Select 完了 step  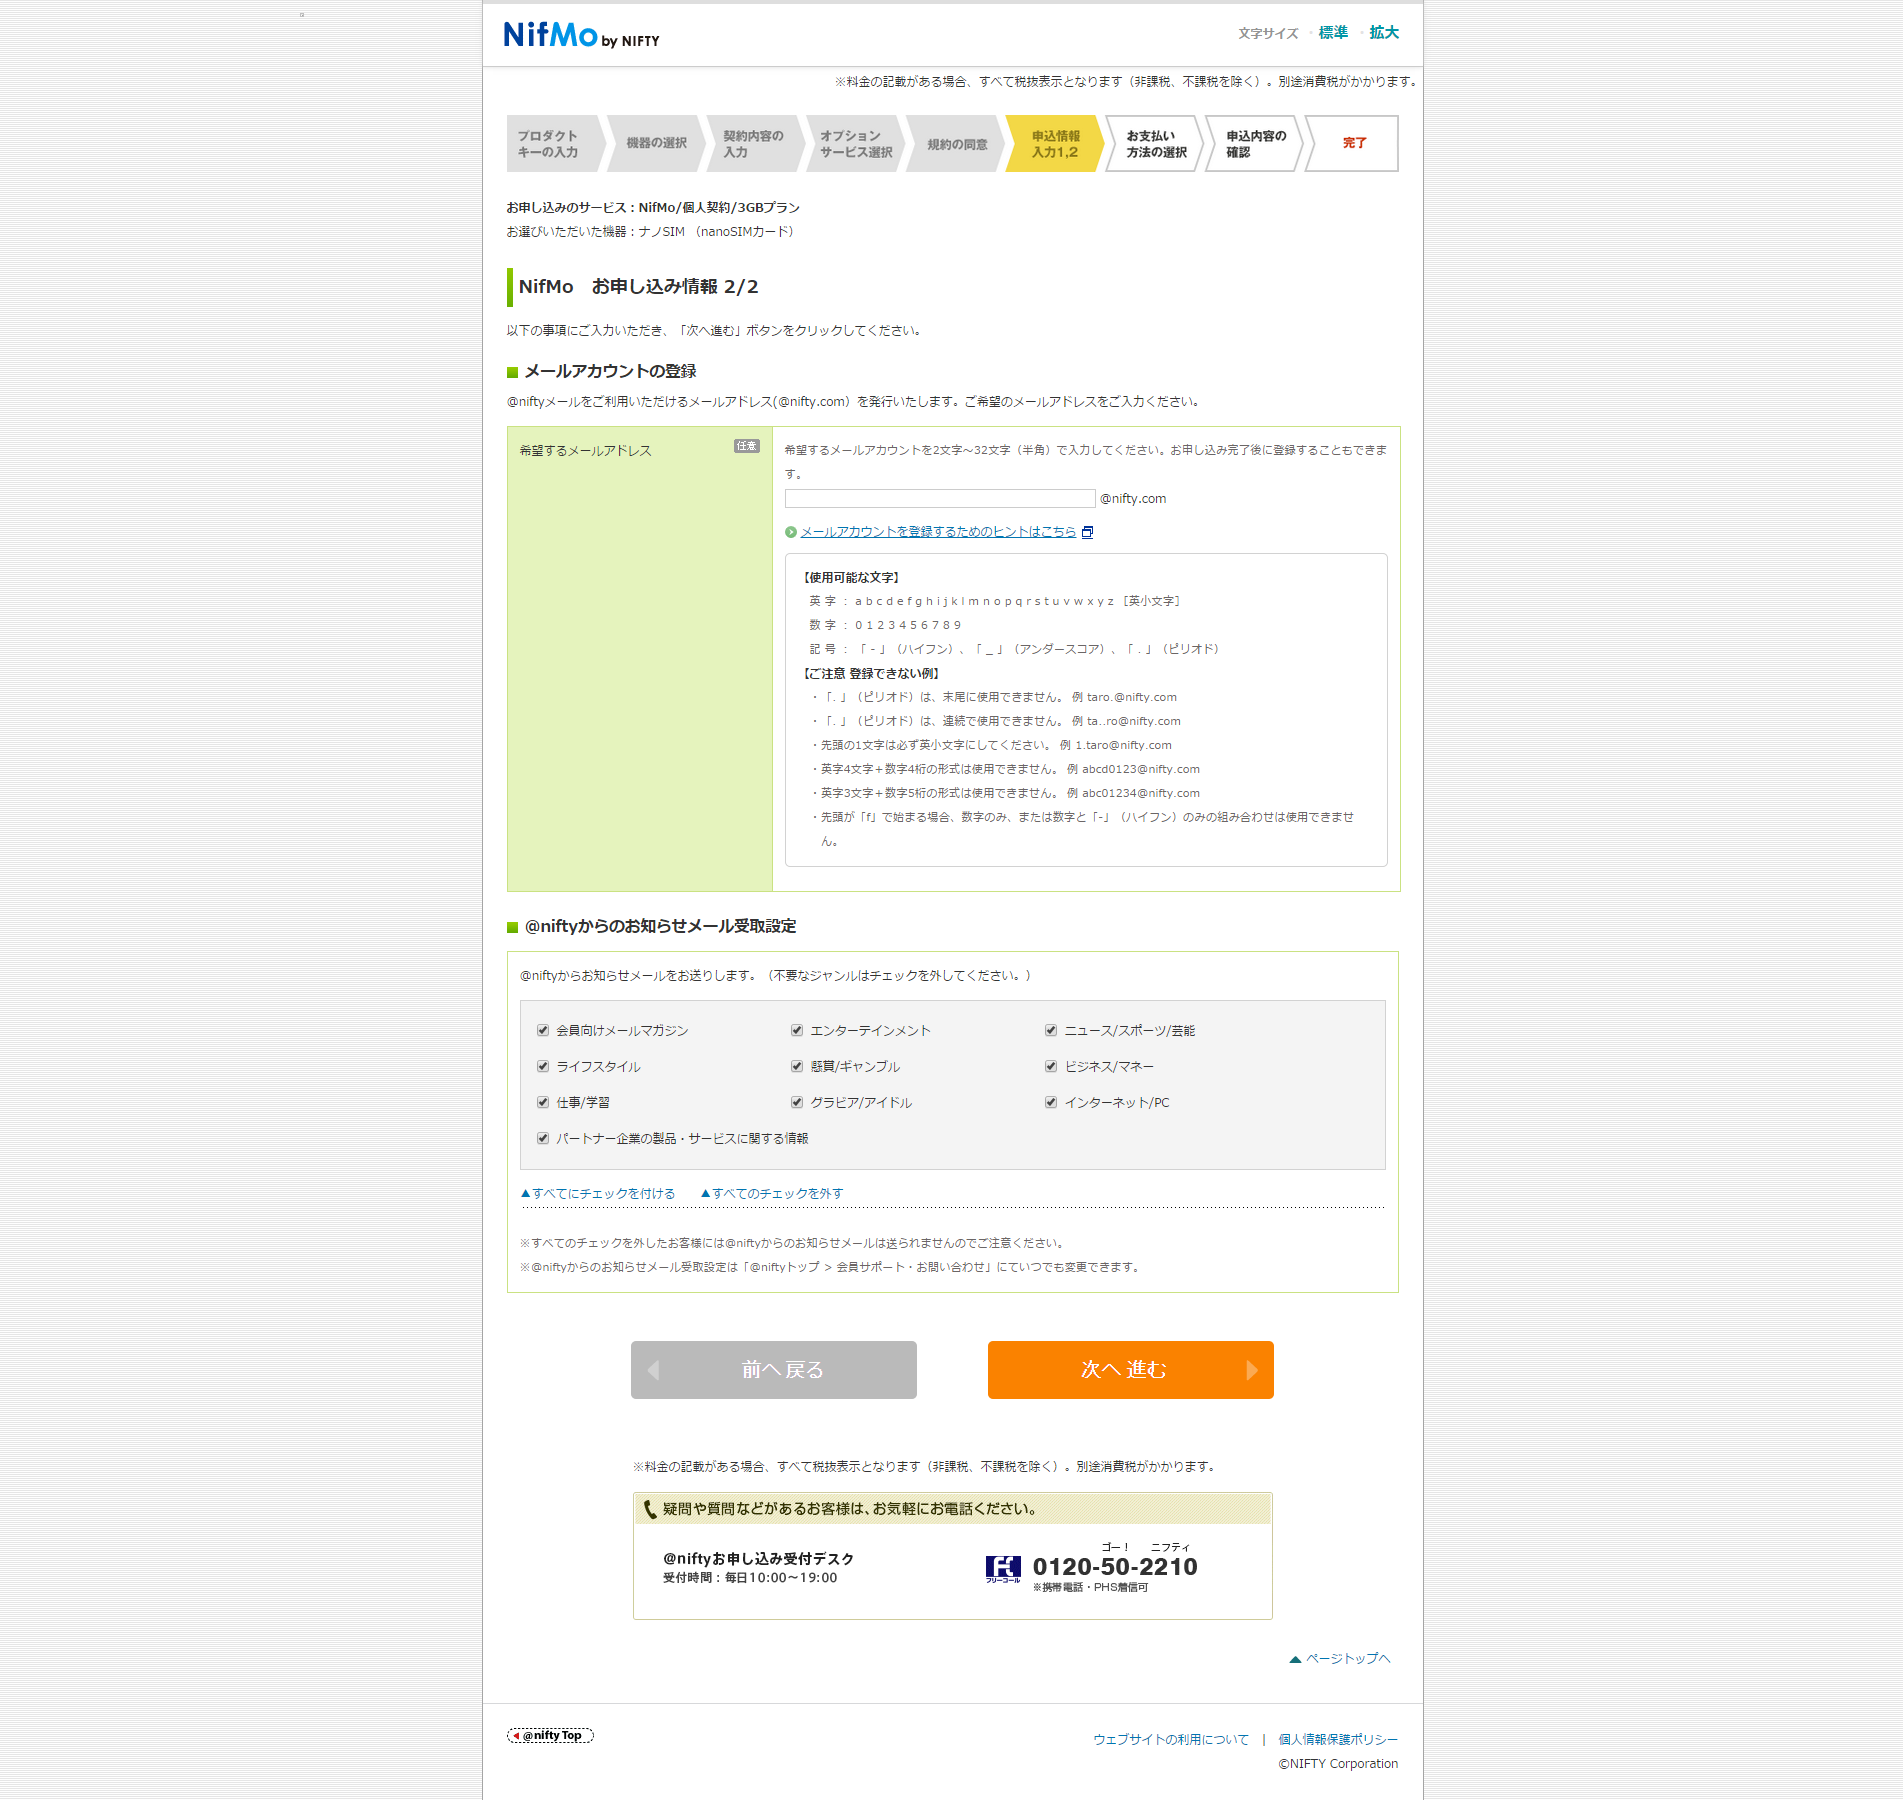[1353, 144]
